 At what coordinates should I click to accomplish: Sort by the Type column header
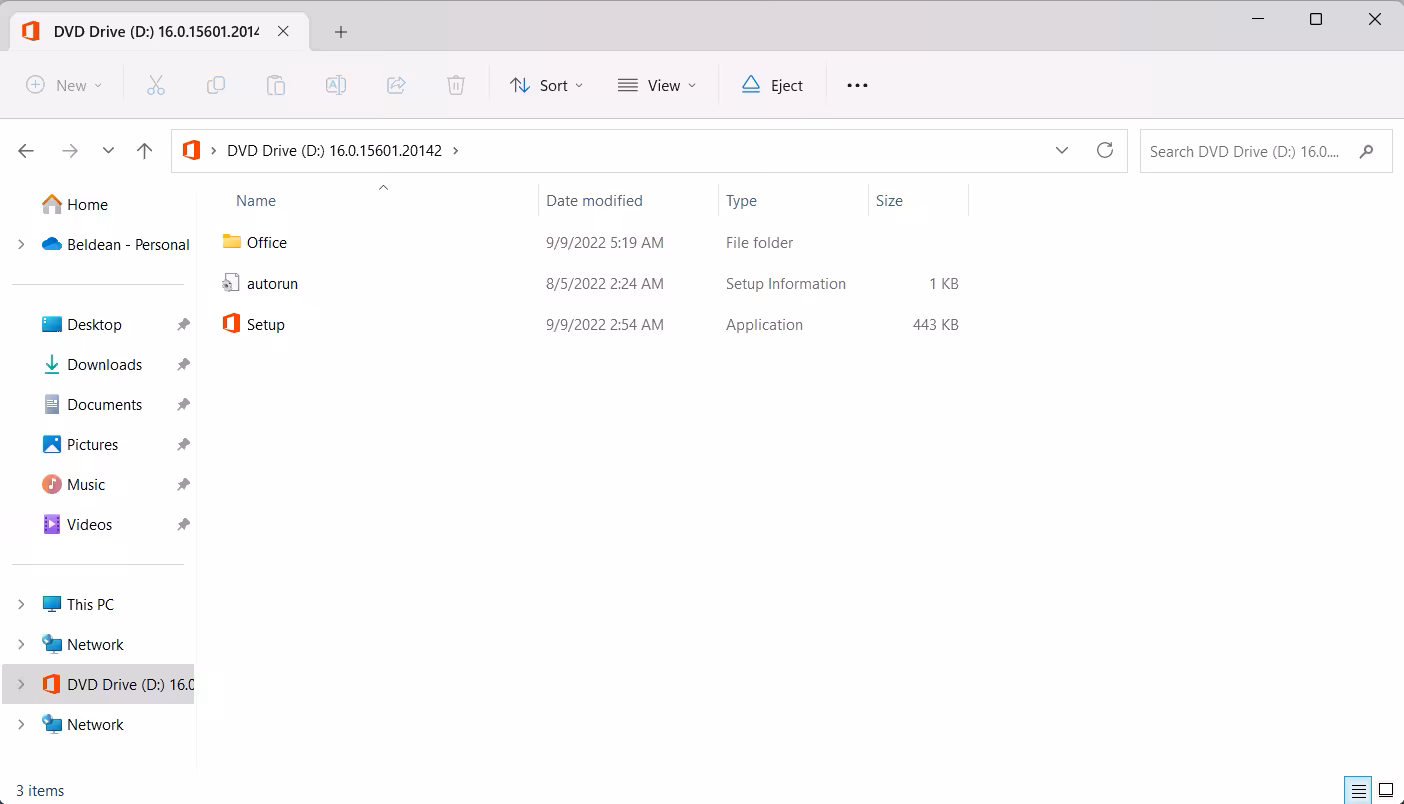pyautogui.click(x=741, y=200)
